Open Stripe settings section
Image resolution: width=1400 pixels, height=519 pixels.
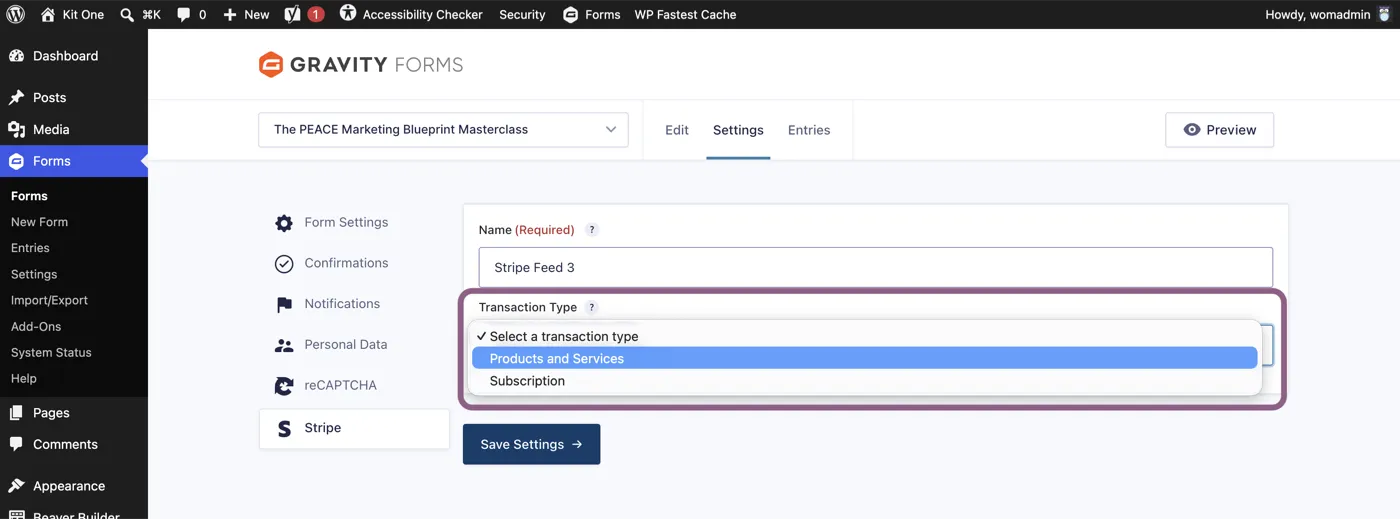(x=354, y=428)
